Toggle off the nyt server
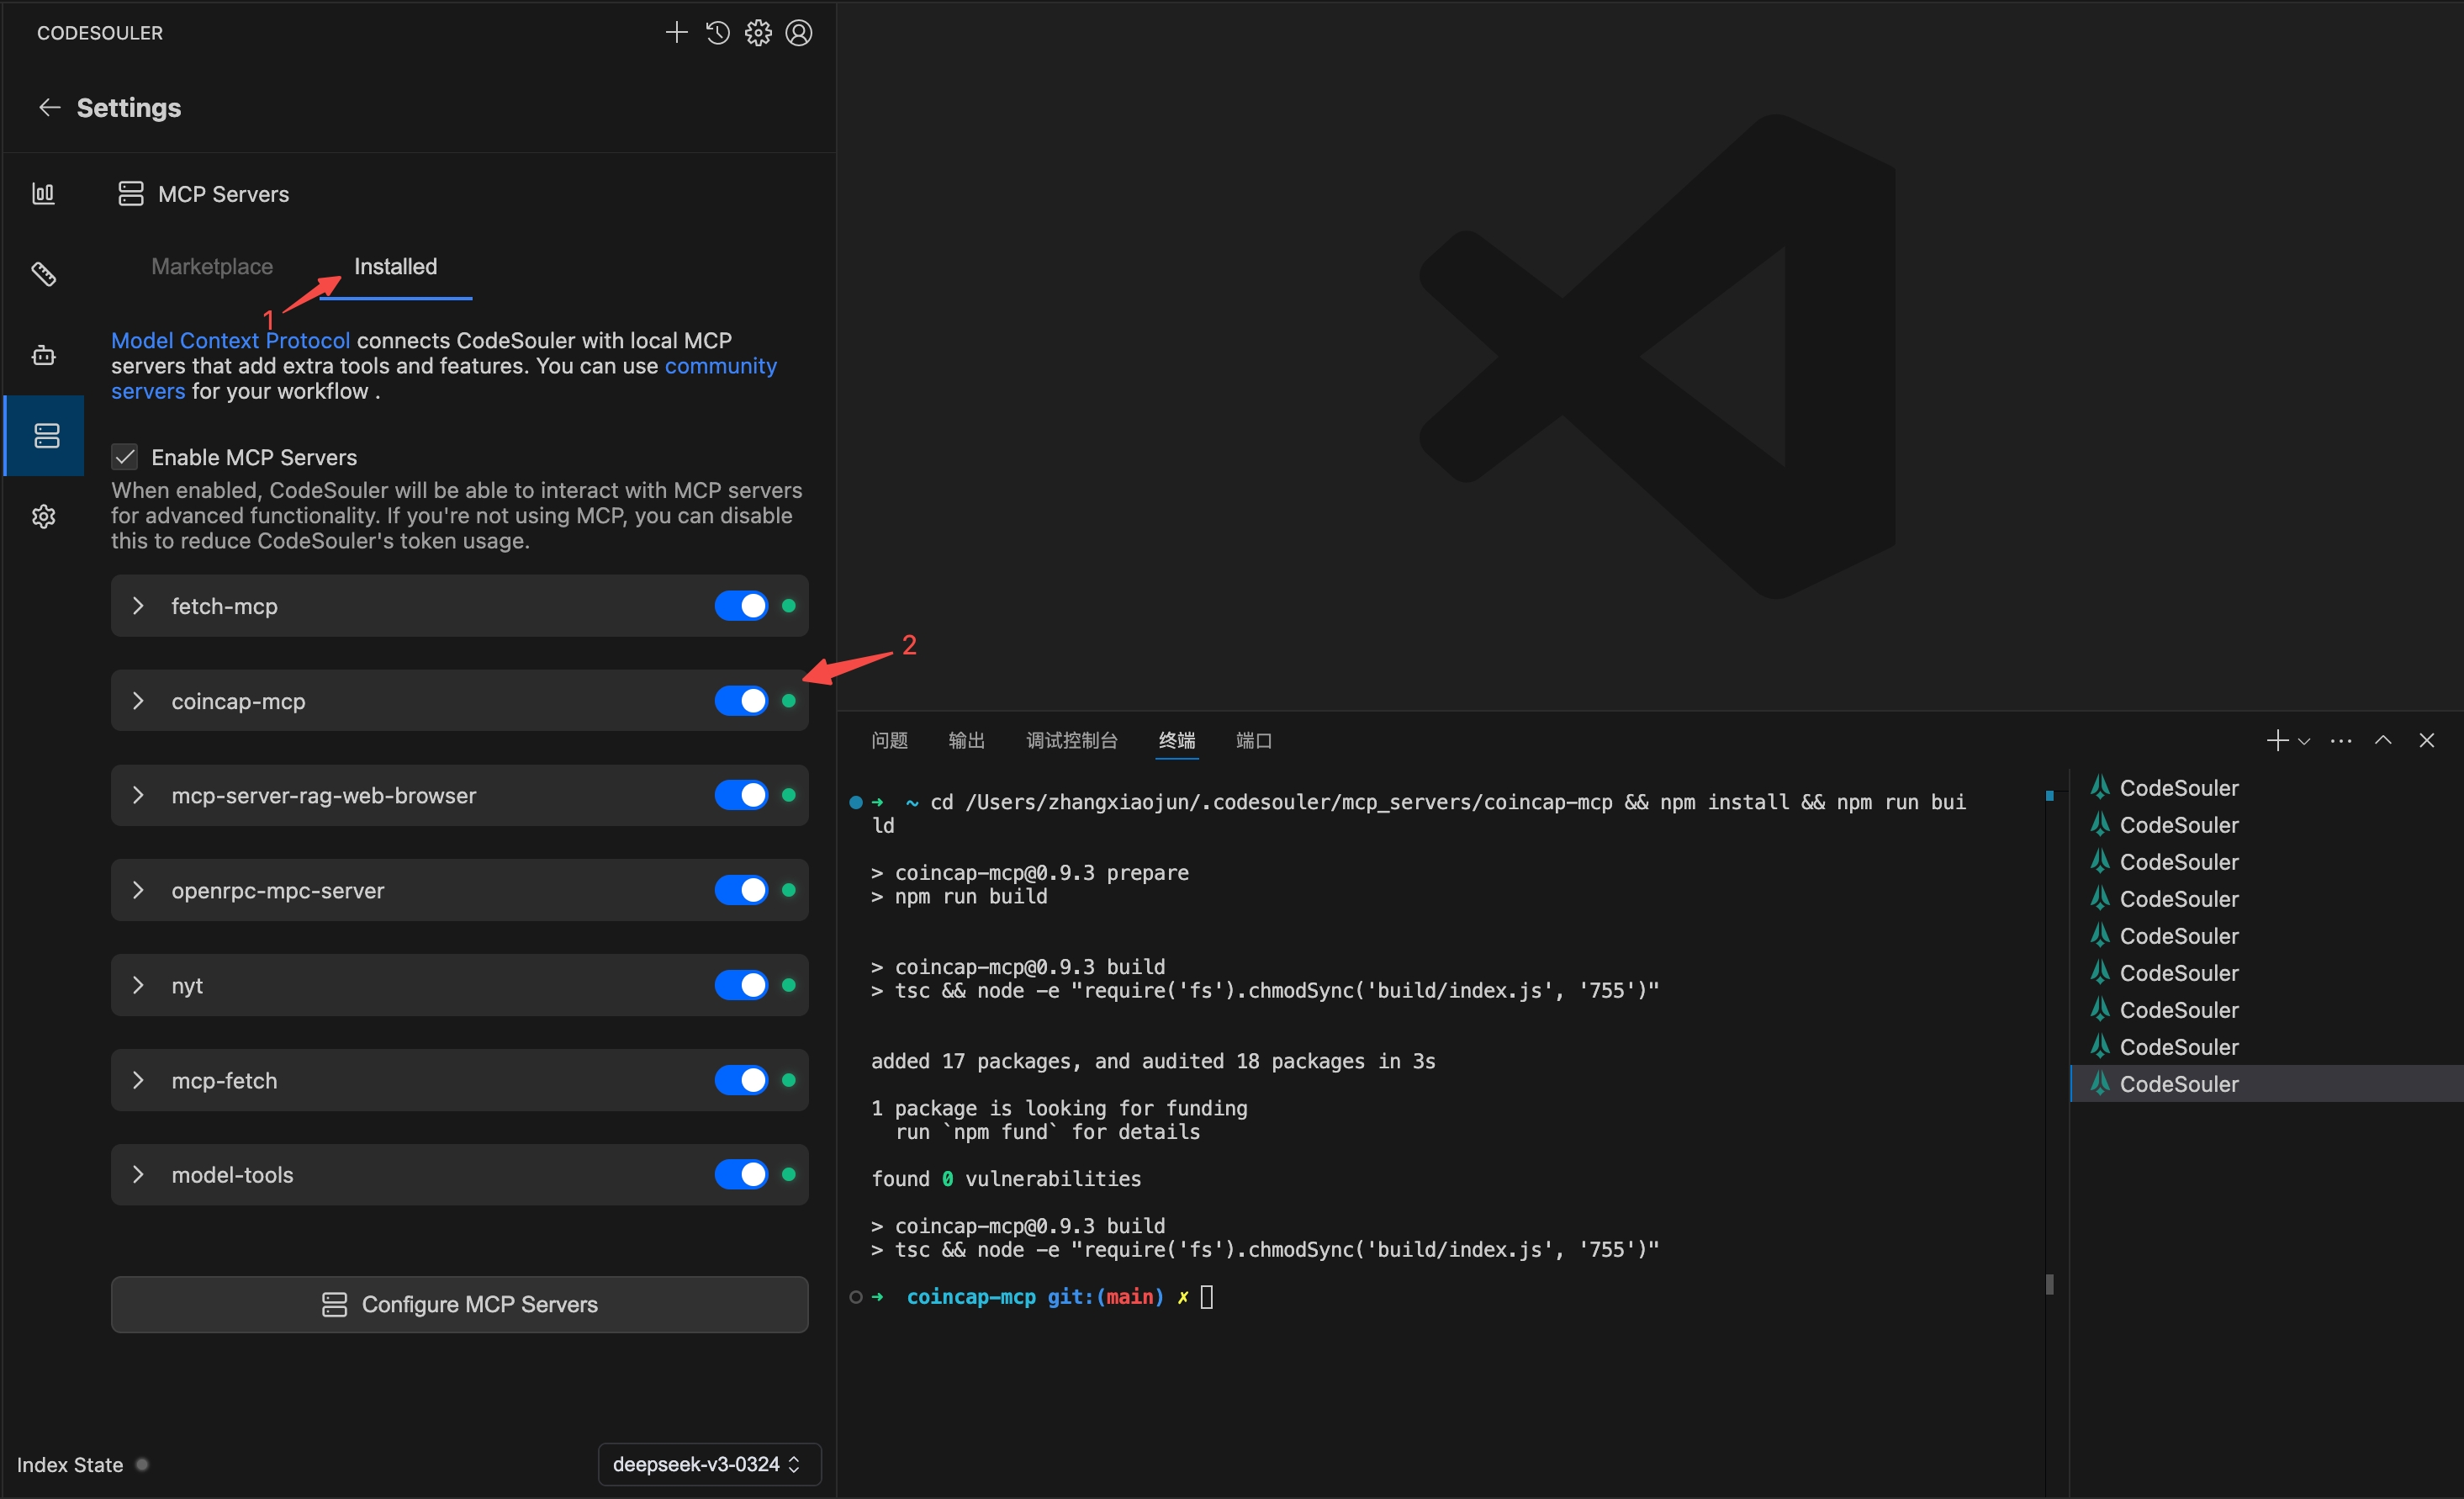 pos(741,985)
